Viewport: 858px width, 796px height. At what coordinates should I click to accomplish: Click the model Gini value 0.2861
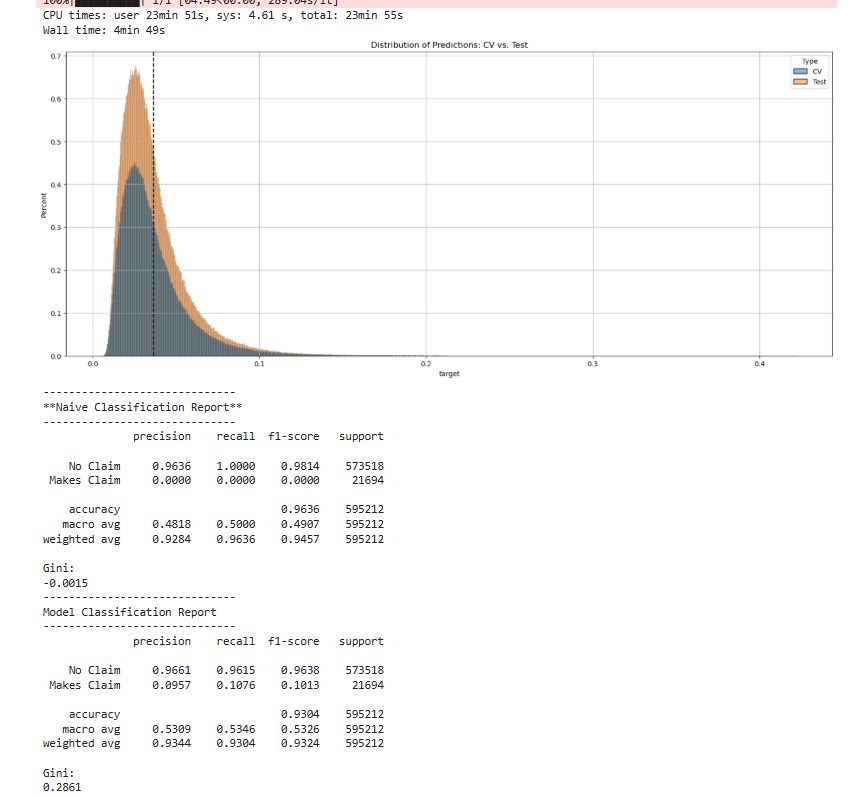pos(62,788)
